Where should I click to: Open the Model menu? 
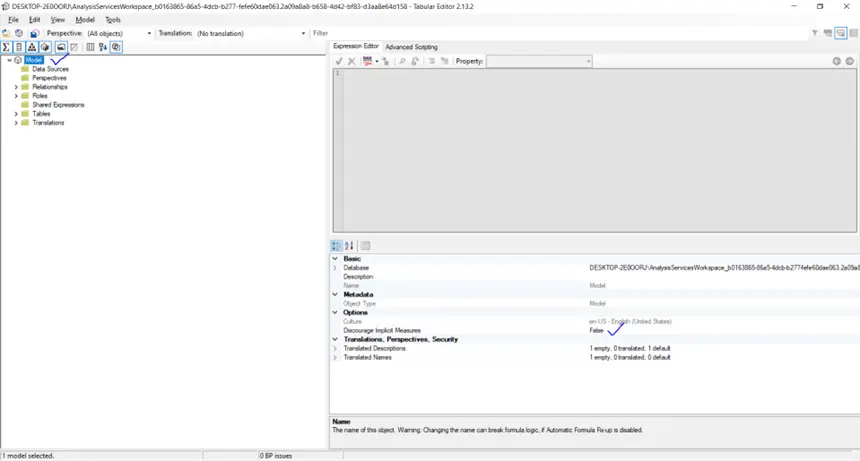coord(85,20)
